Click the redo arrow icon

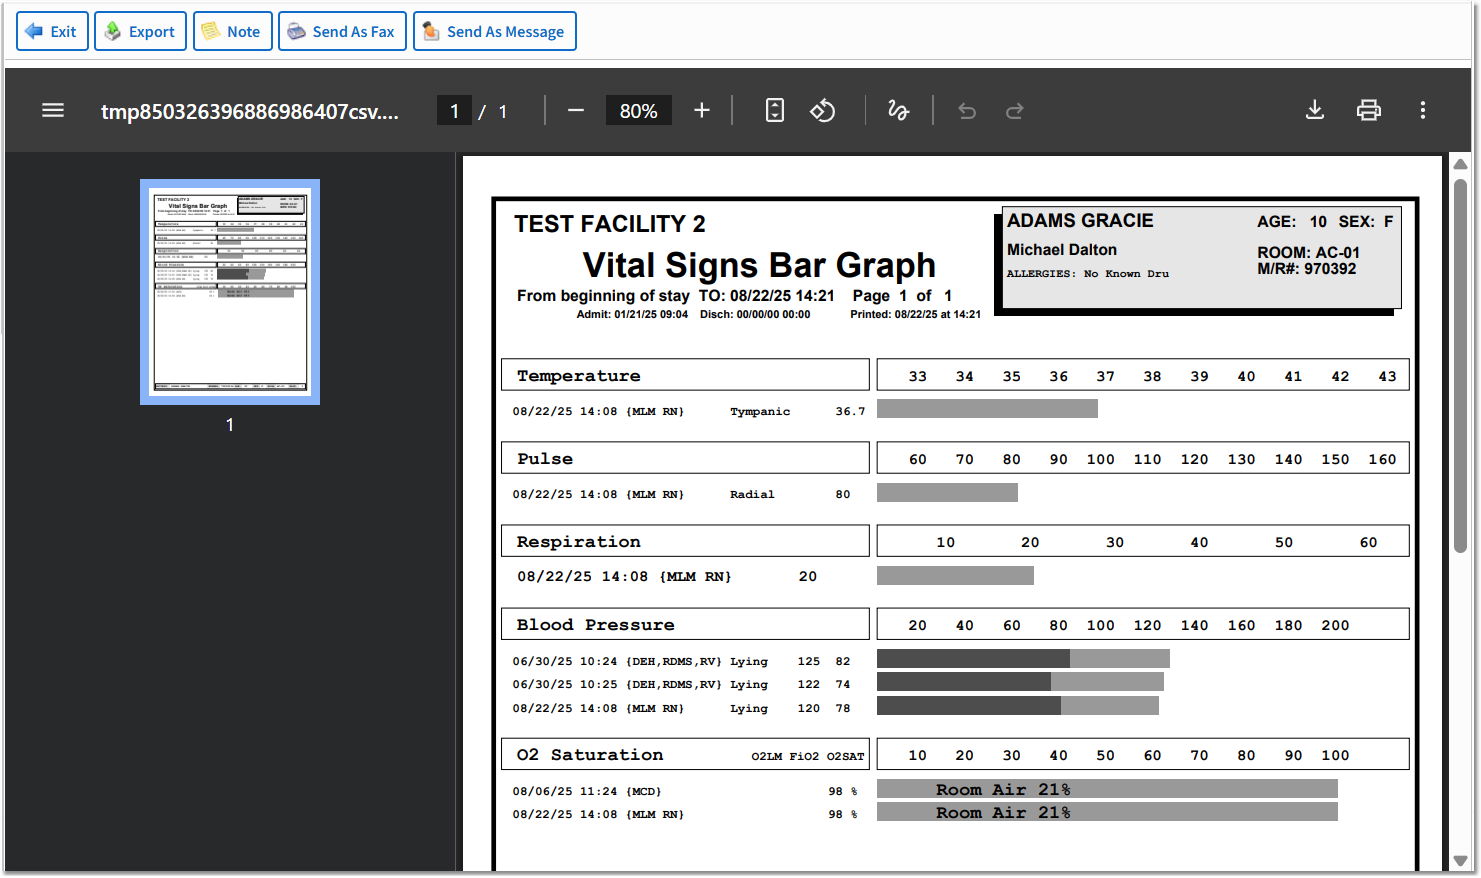coord(1015,111)
